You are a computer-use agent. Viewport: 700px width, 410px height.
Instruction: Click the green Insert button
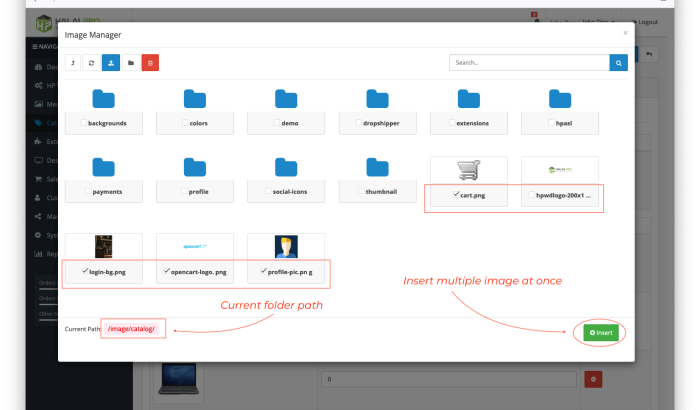pyautogui.click(x=601, y=333)
